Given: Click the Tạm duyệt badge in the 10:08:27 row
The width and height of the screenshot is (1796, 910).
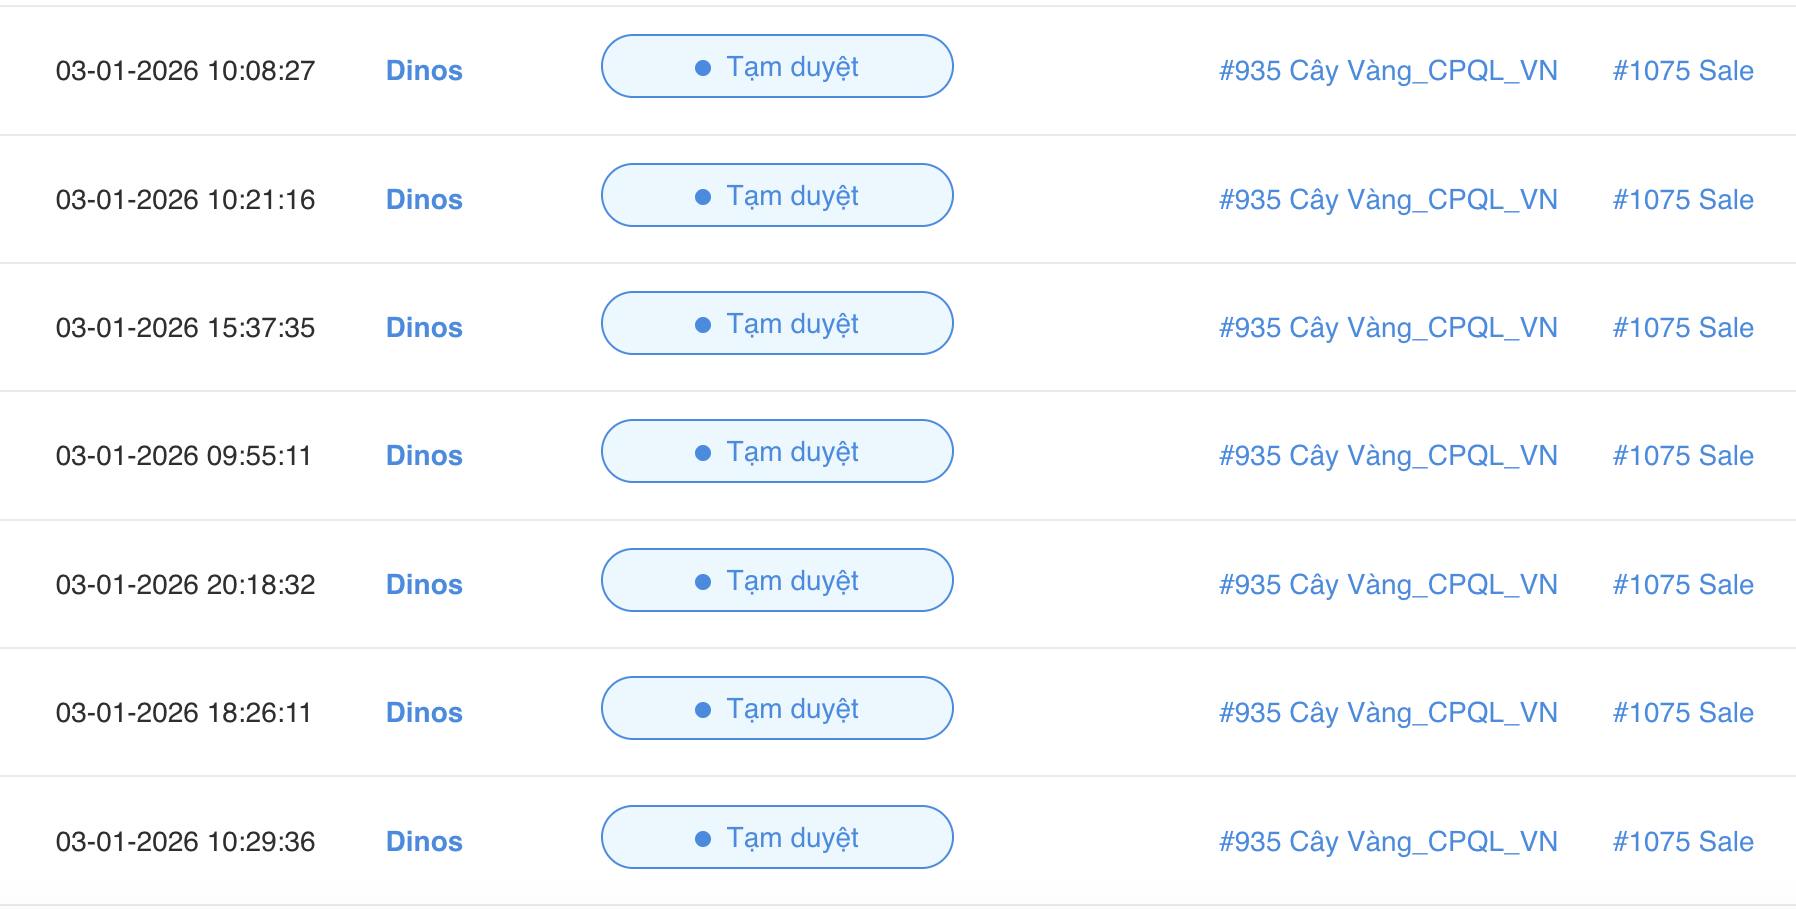Looking at the screenshot, I should coord(777,67).
